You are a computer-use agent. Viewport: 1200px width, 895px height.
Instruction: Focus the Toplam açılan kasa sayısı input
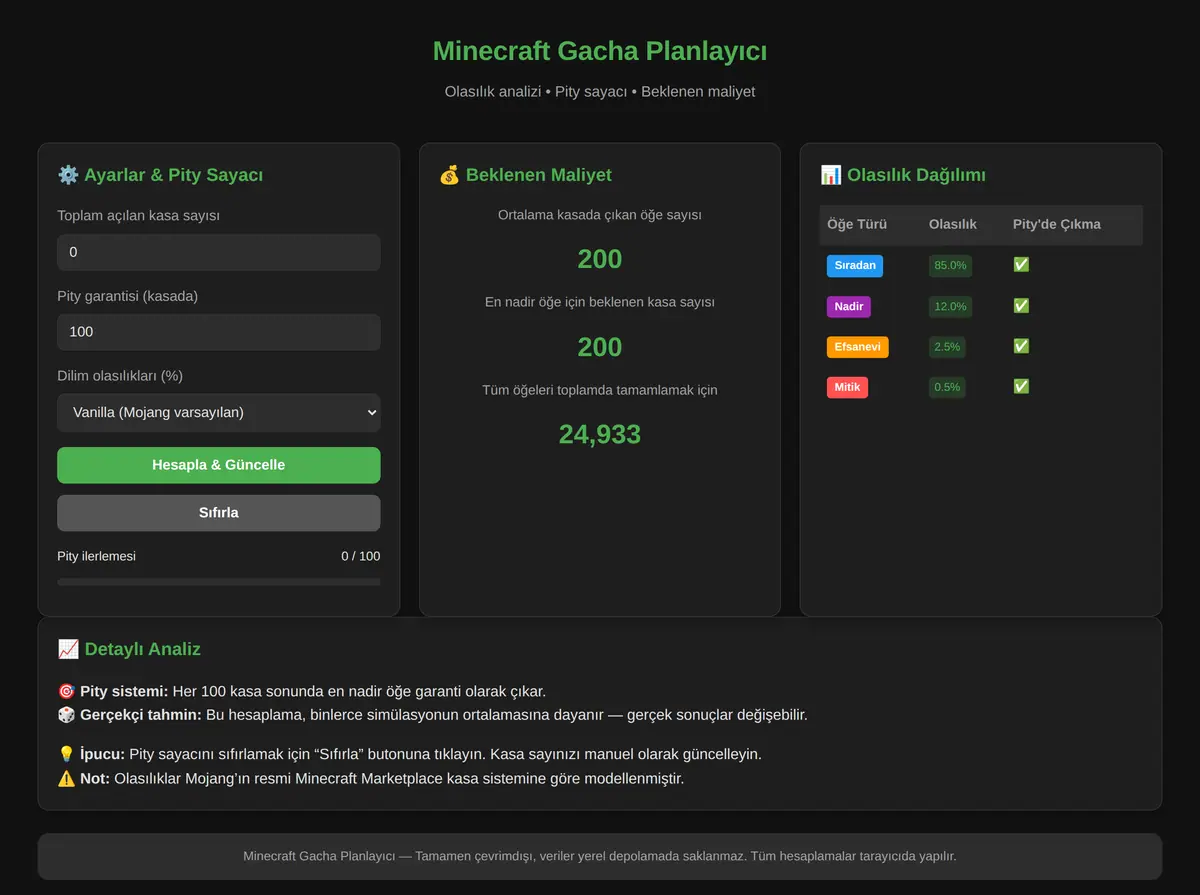click(219, 252)
